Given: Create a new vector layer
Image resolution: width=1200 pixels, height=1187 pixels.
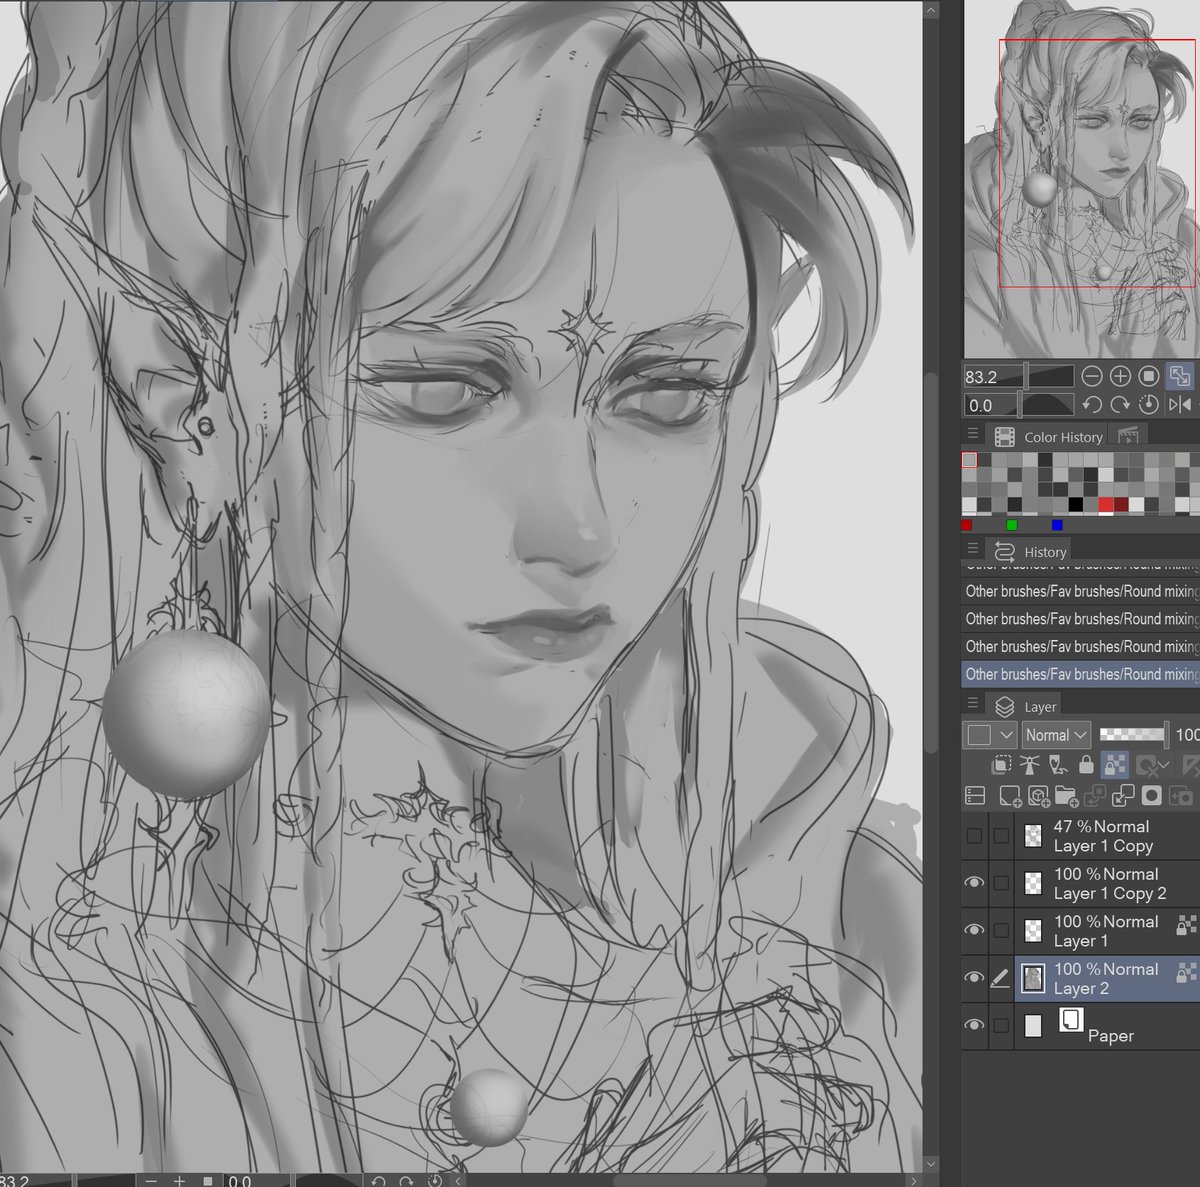Looking at the screenshot, I should (x=1038, y=796).
